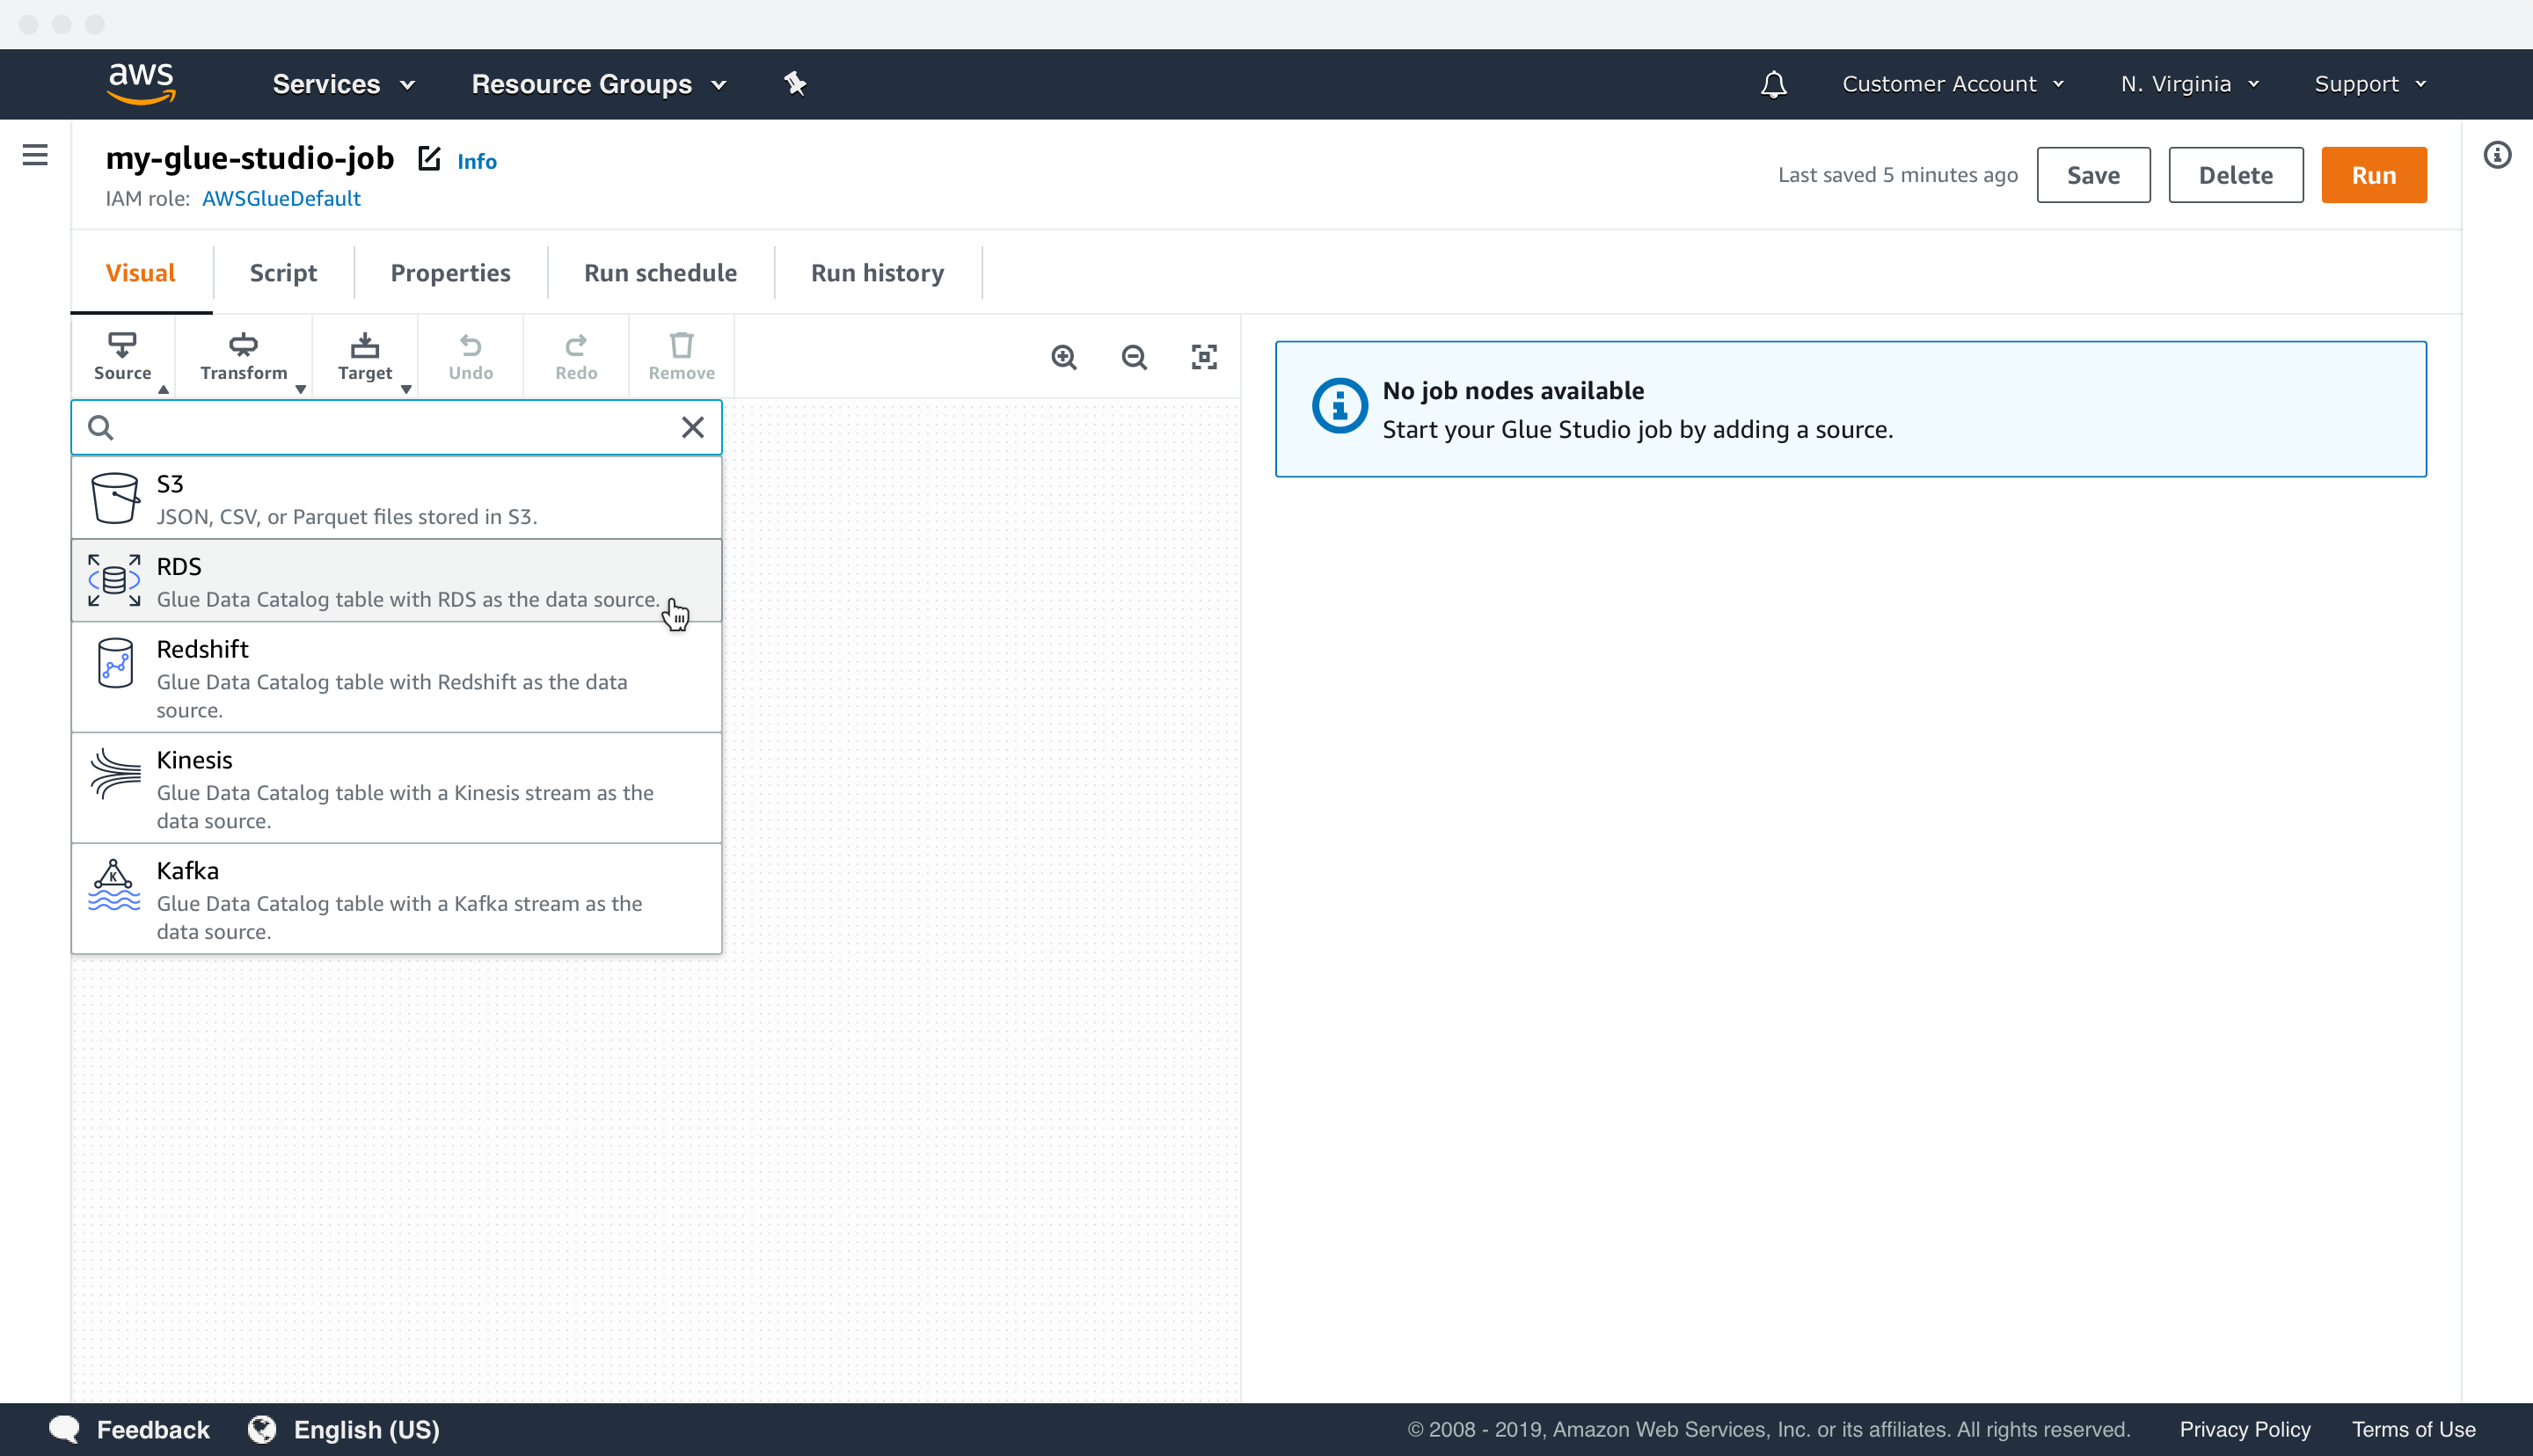Open the Privacy Policy link
The height and width of the screenshot is (1456, 2533).
(2244, 1430)
